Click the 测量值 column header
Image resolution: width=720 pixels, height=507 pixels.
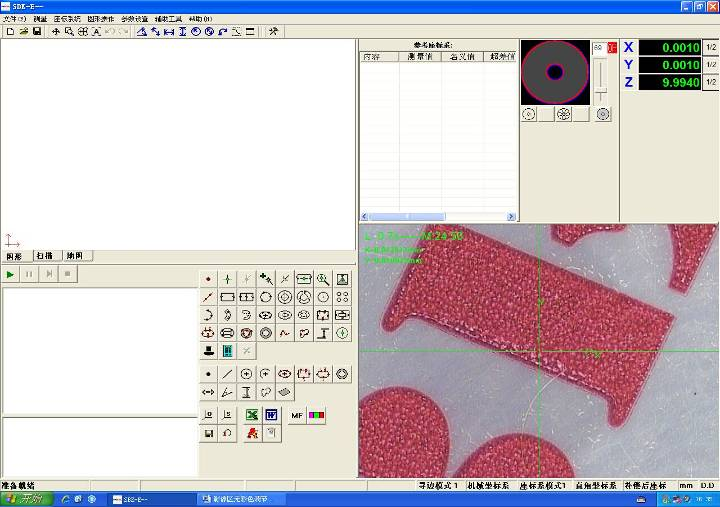pyautogui.click(x=420, y=57)
